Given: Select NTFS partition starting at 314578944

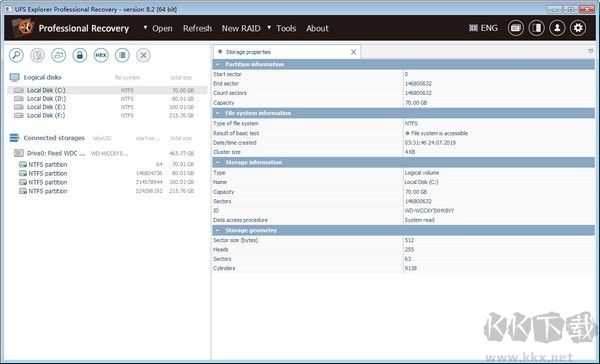Looking at the screenshot, I should 107,182.
